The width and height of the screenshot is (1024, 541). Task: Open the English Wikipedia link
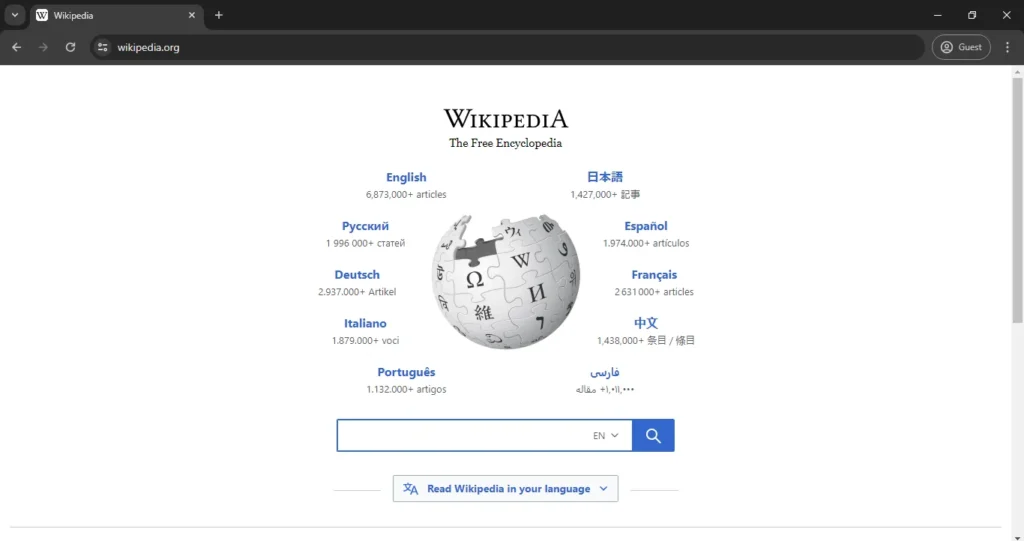406,177
